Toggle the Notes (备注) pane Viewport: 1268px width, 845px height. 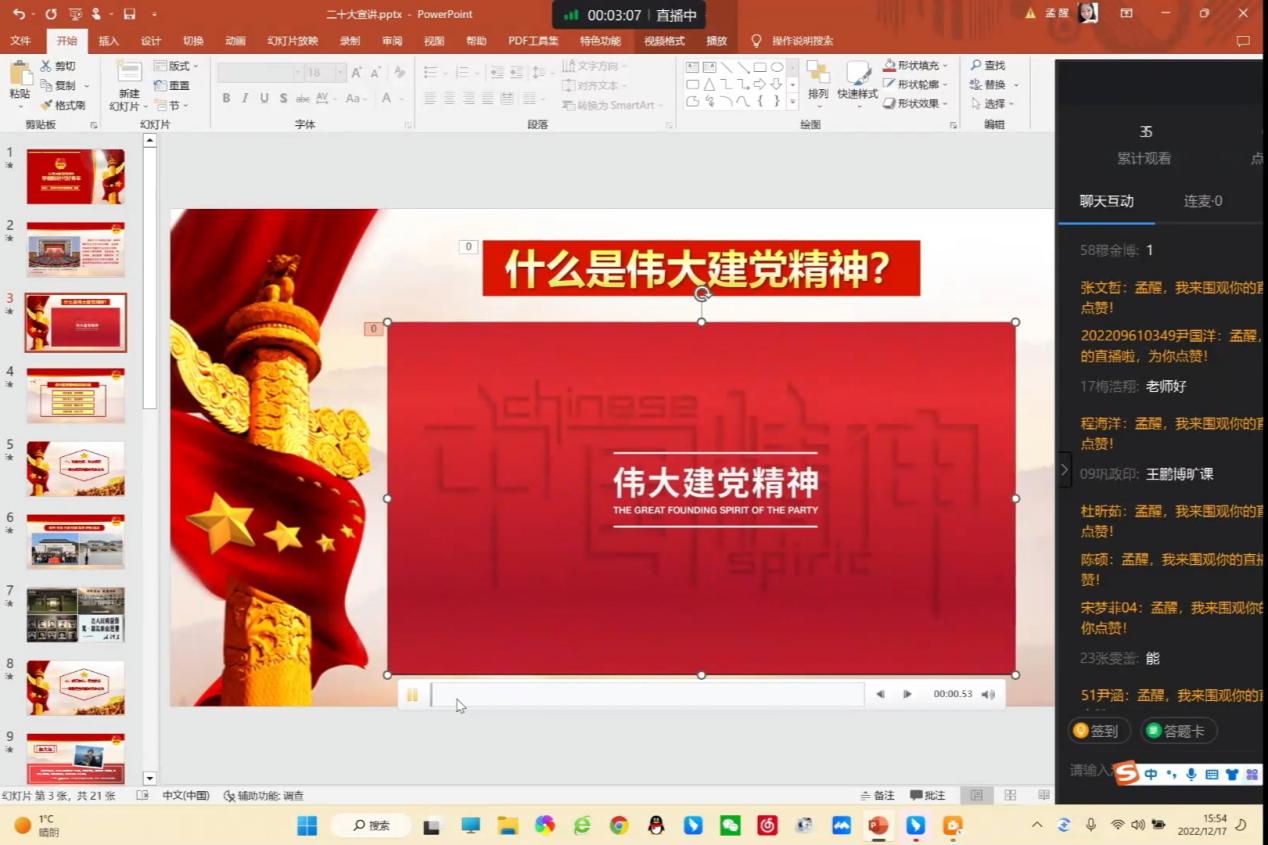click(877, 795)
